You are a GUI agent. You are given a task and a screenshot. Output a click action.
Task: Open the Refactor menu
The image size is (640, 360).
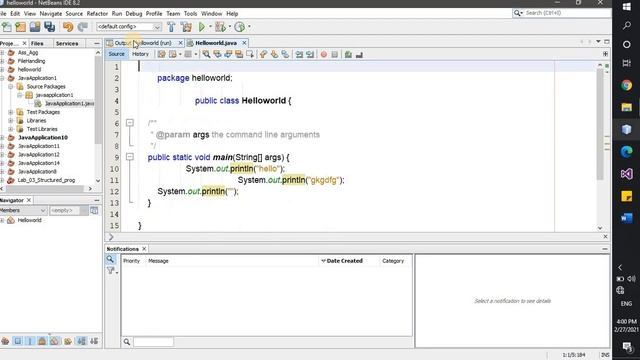97,13
